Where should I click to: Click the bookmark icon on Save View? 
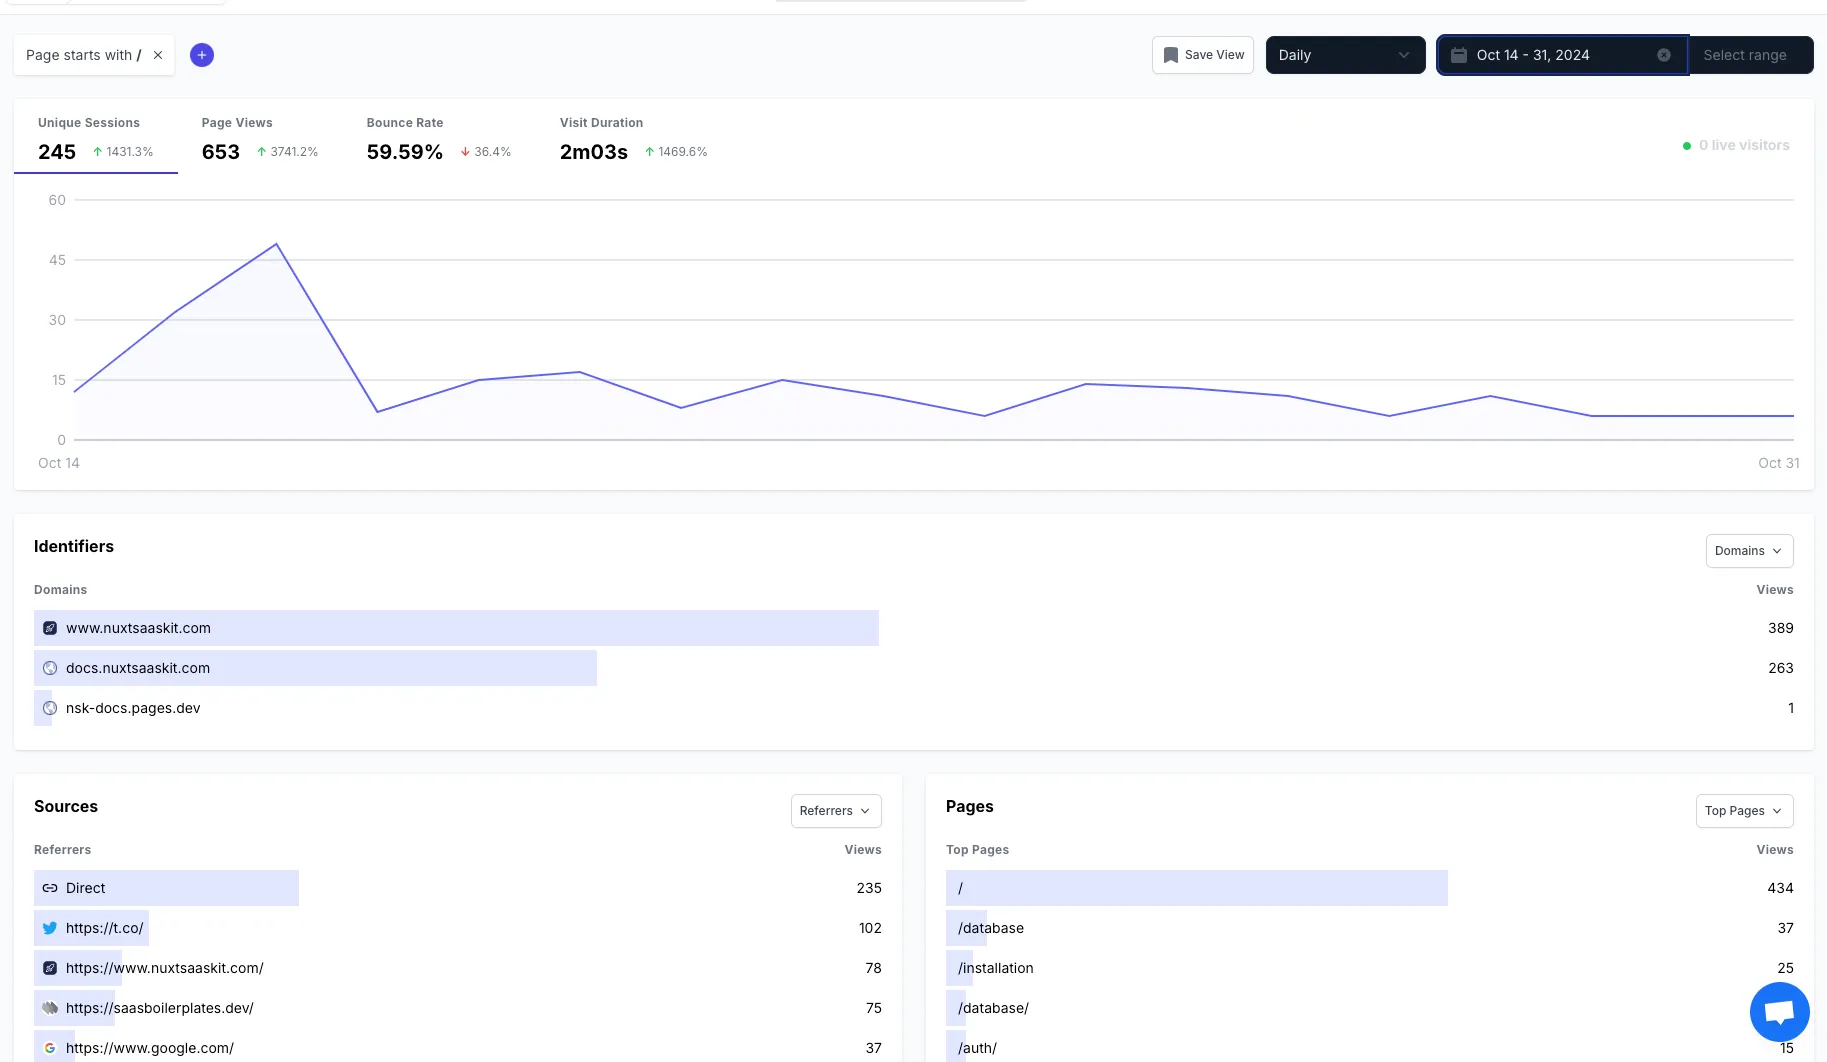(x=1170, y=55)
